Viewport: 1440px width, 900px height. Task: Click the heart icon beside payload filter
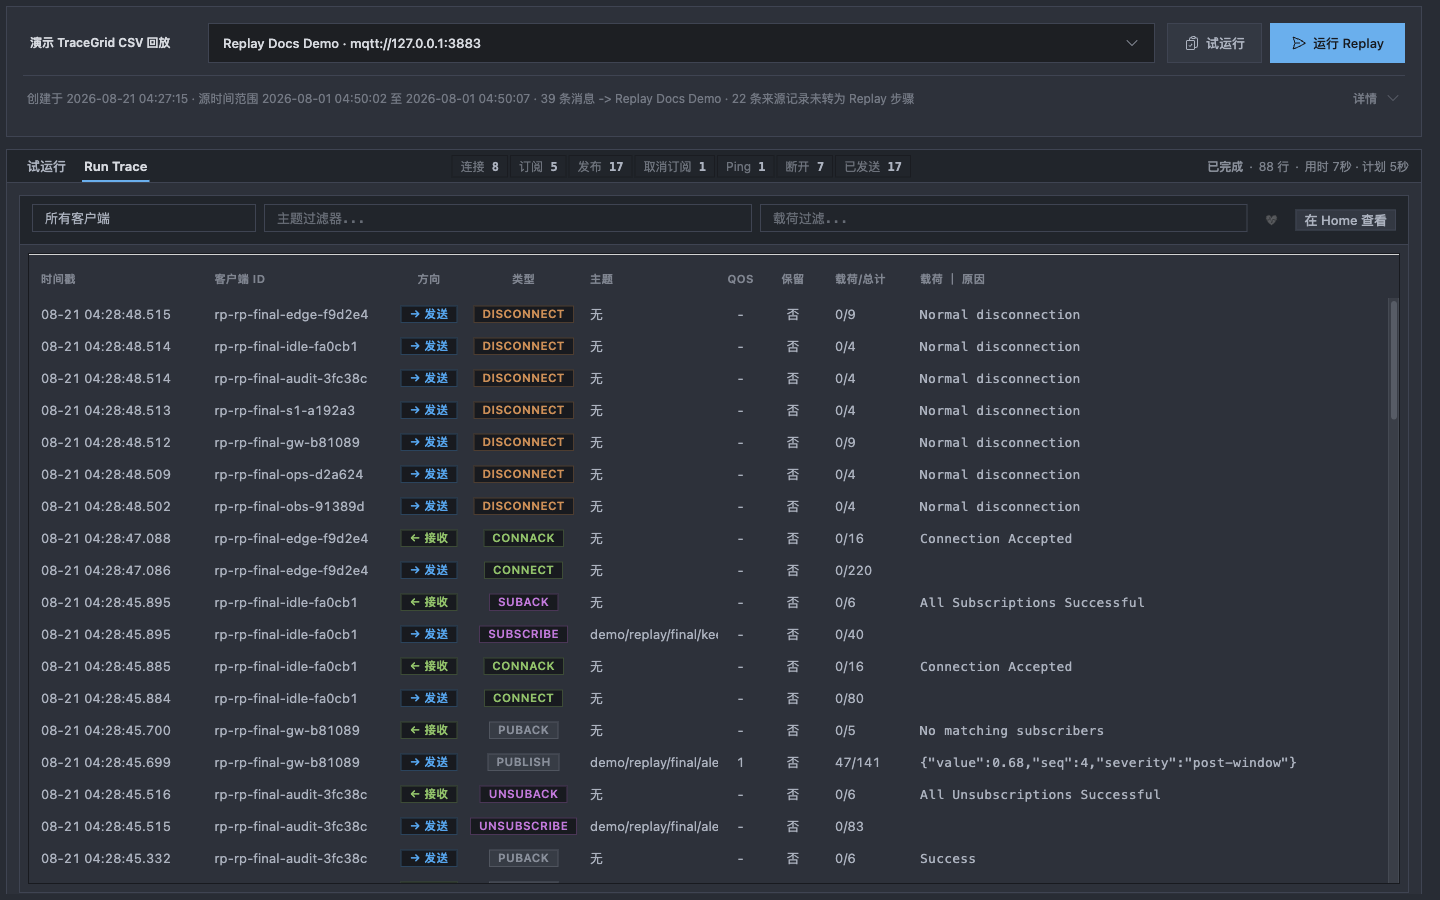click(x=1271, y=220)
